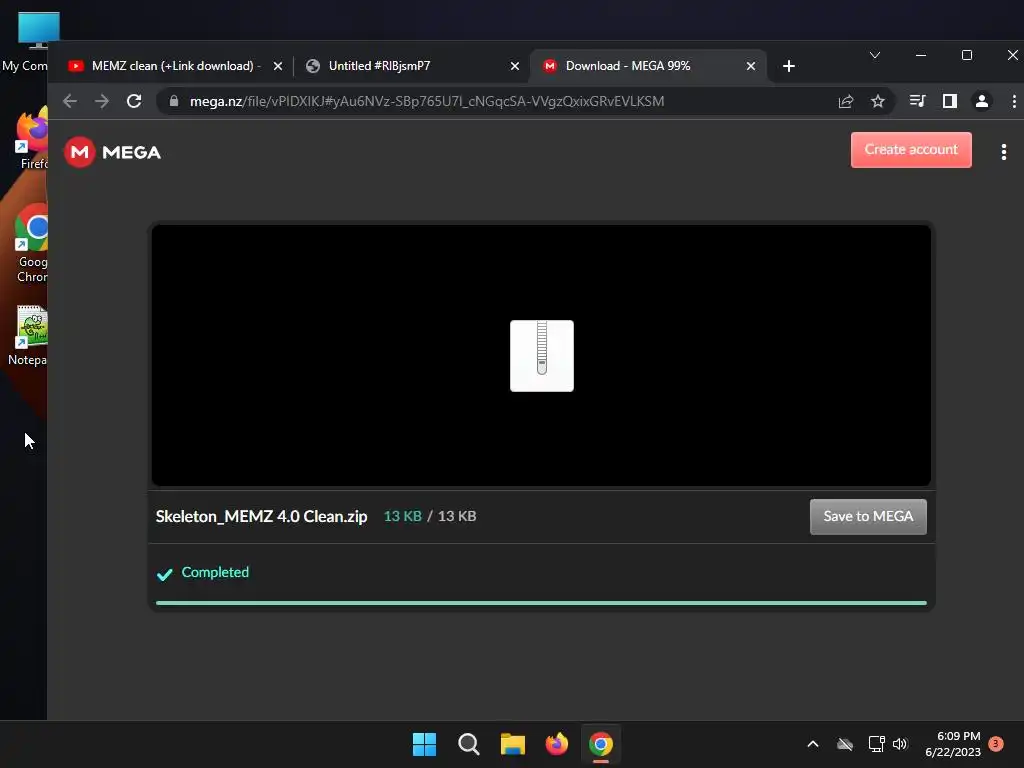Screen dimensions: 1024x768
Task: Click the zip file preview icon
Action: click(541, 356)
